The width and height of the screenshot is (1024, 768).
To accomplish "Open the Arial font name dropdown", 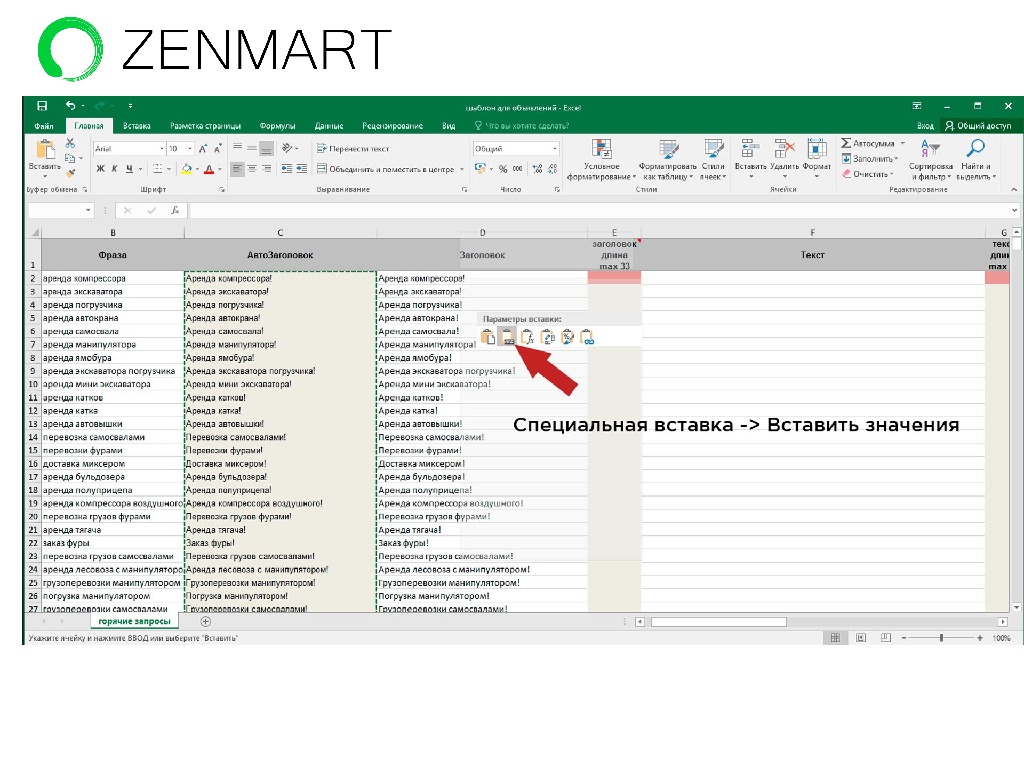I will point(161,149).
